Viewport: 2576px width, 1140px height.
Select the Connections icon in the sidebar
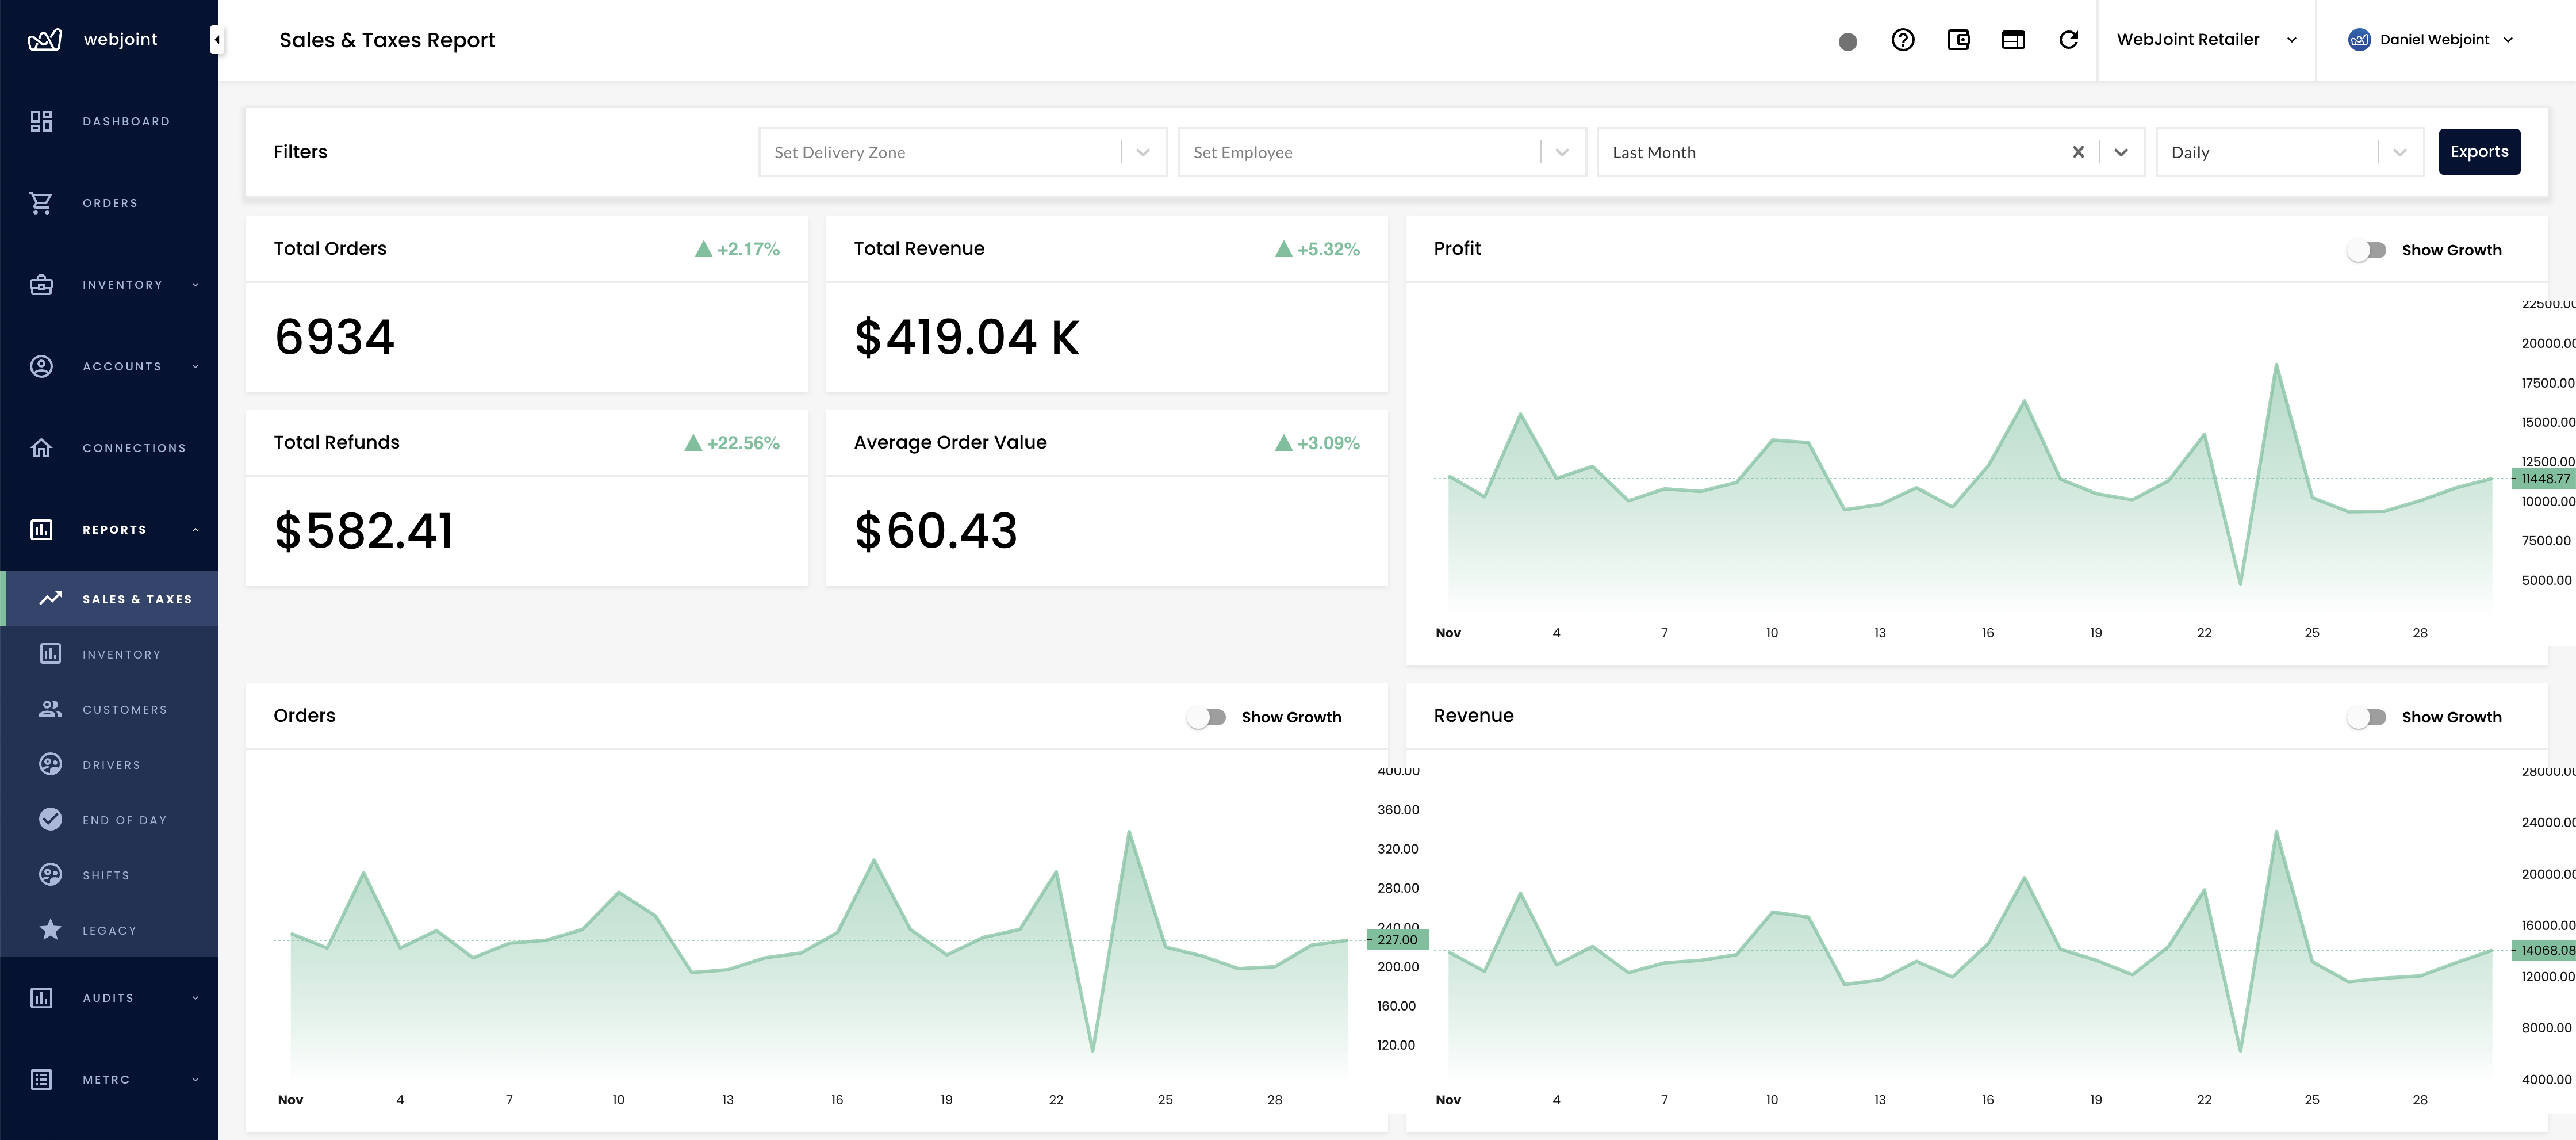pos(41,447)
